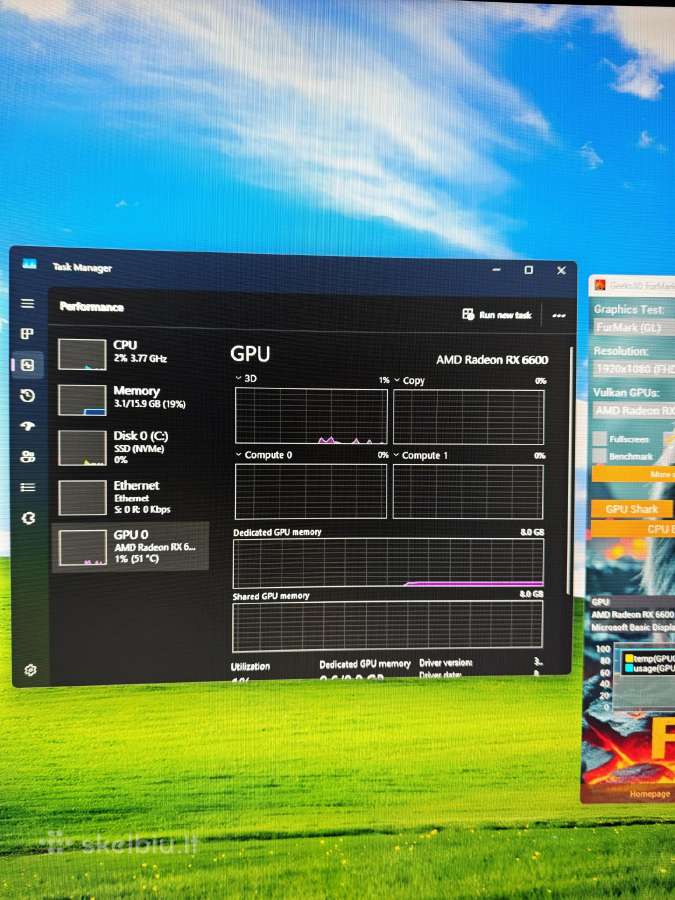Click the Compute 0 usage graph

click(311, 491)
